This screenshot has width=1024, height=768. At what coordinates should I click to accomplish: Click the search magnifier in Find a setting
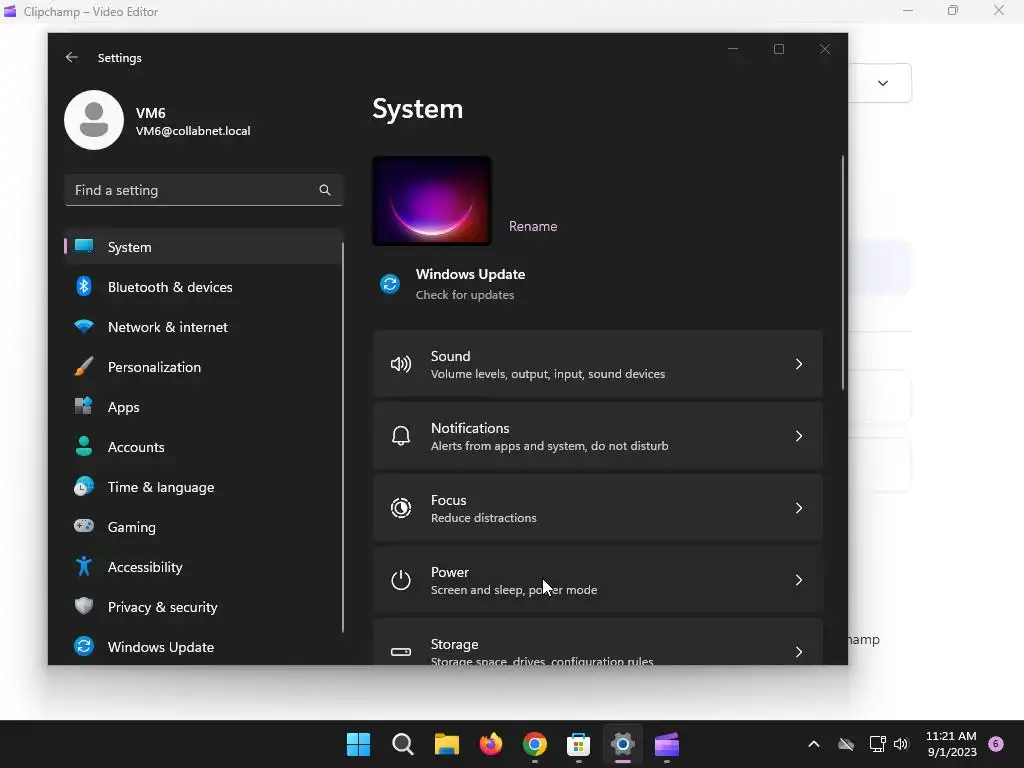pos(325,190)
